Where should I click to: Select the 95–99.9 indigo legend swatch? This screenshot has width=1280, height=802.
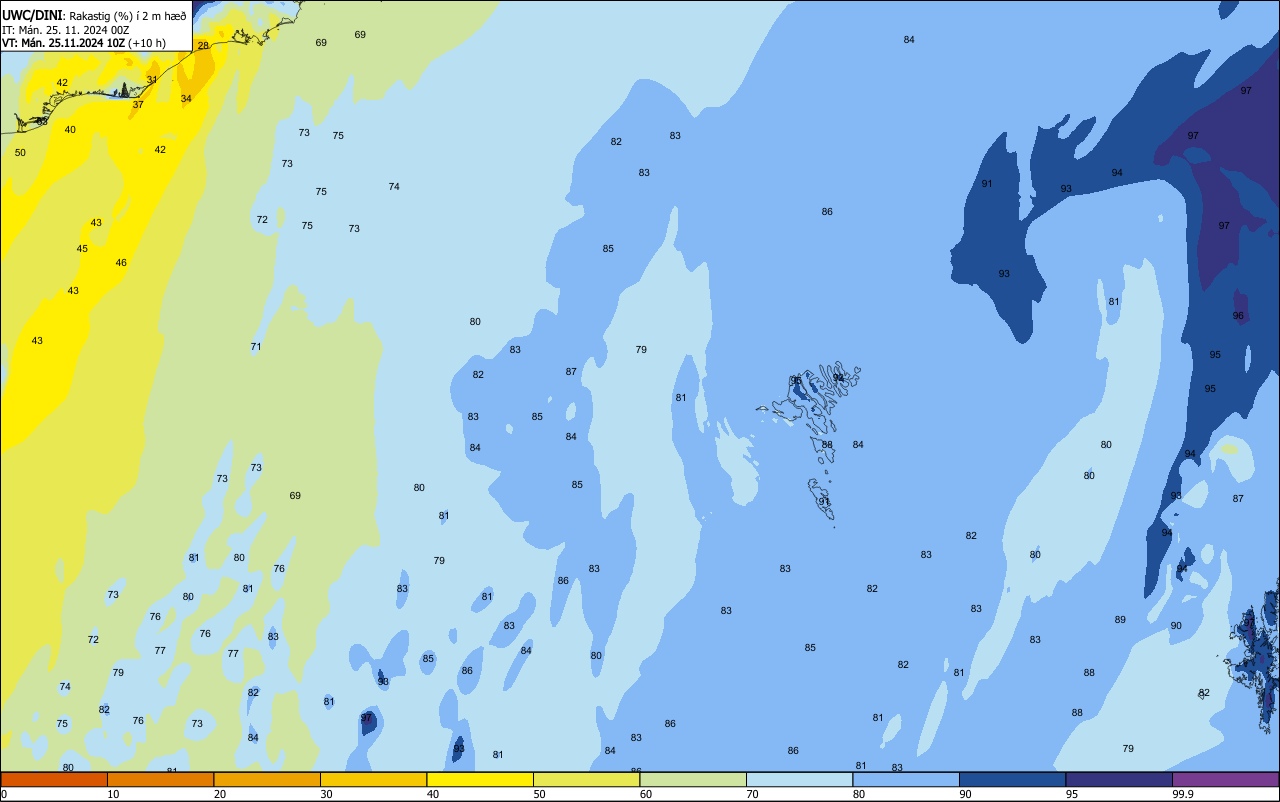pos(1119,779)
